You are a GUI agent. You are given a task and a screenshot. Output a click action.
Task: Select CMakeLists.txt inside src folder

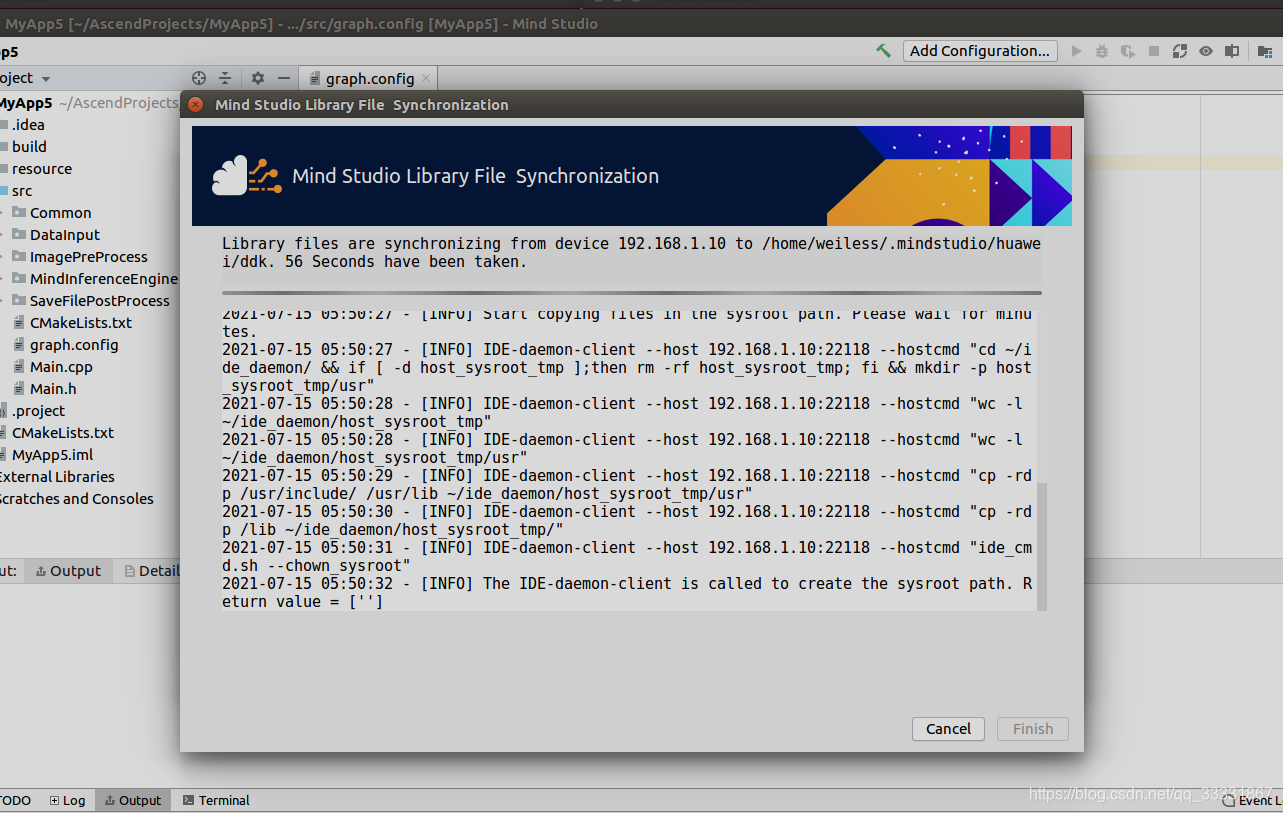click(x=80, y=323)
